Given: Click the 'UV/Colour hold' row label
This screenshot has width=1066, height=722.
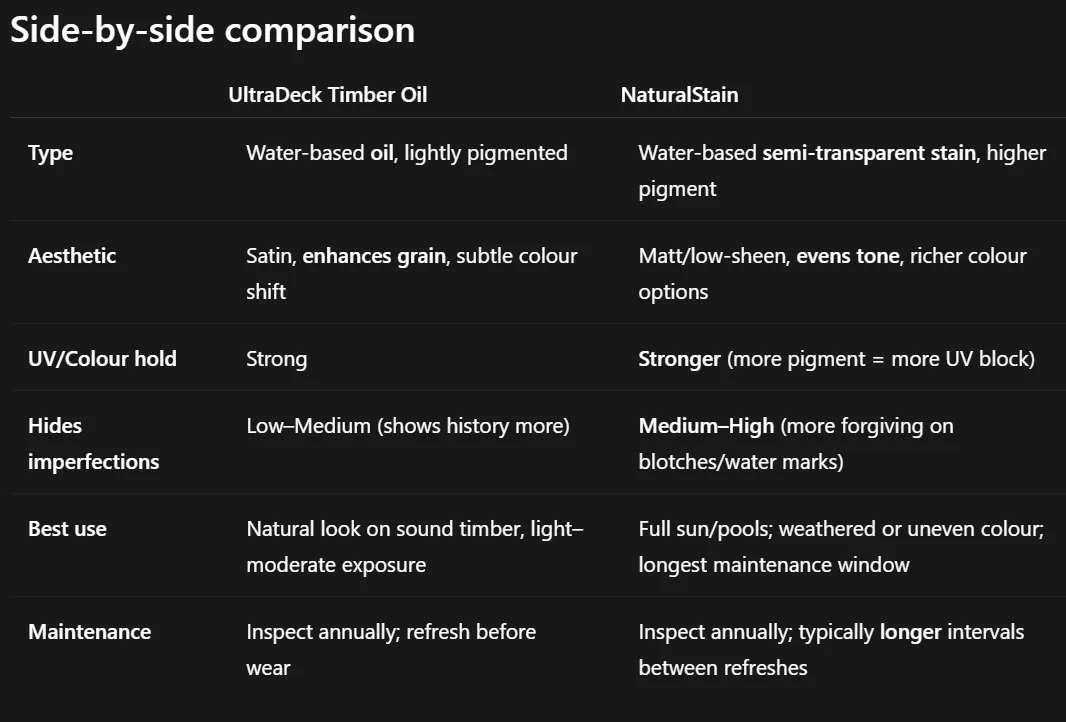Looking at the screenshot, I should coord(102,359).
